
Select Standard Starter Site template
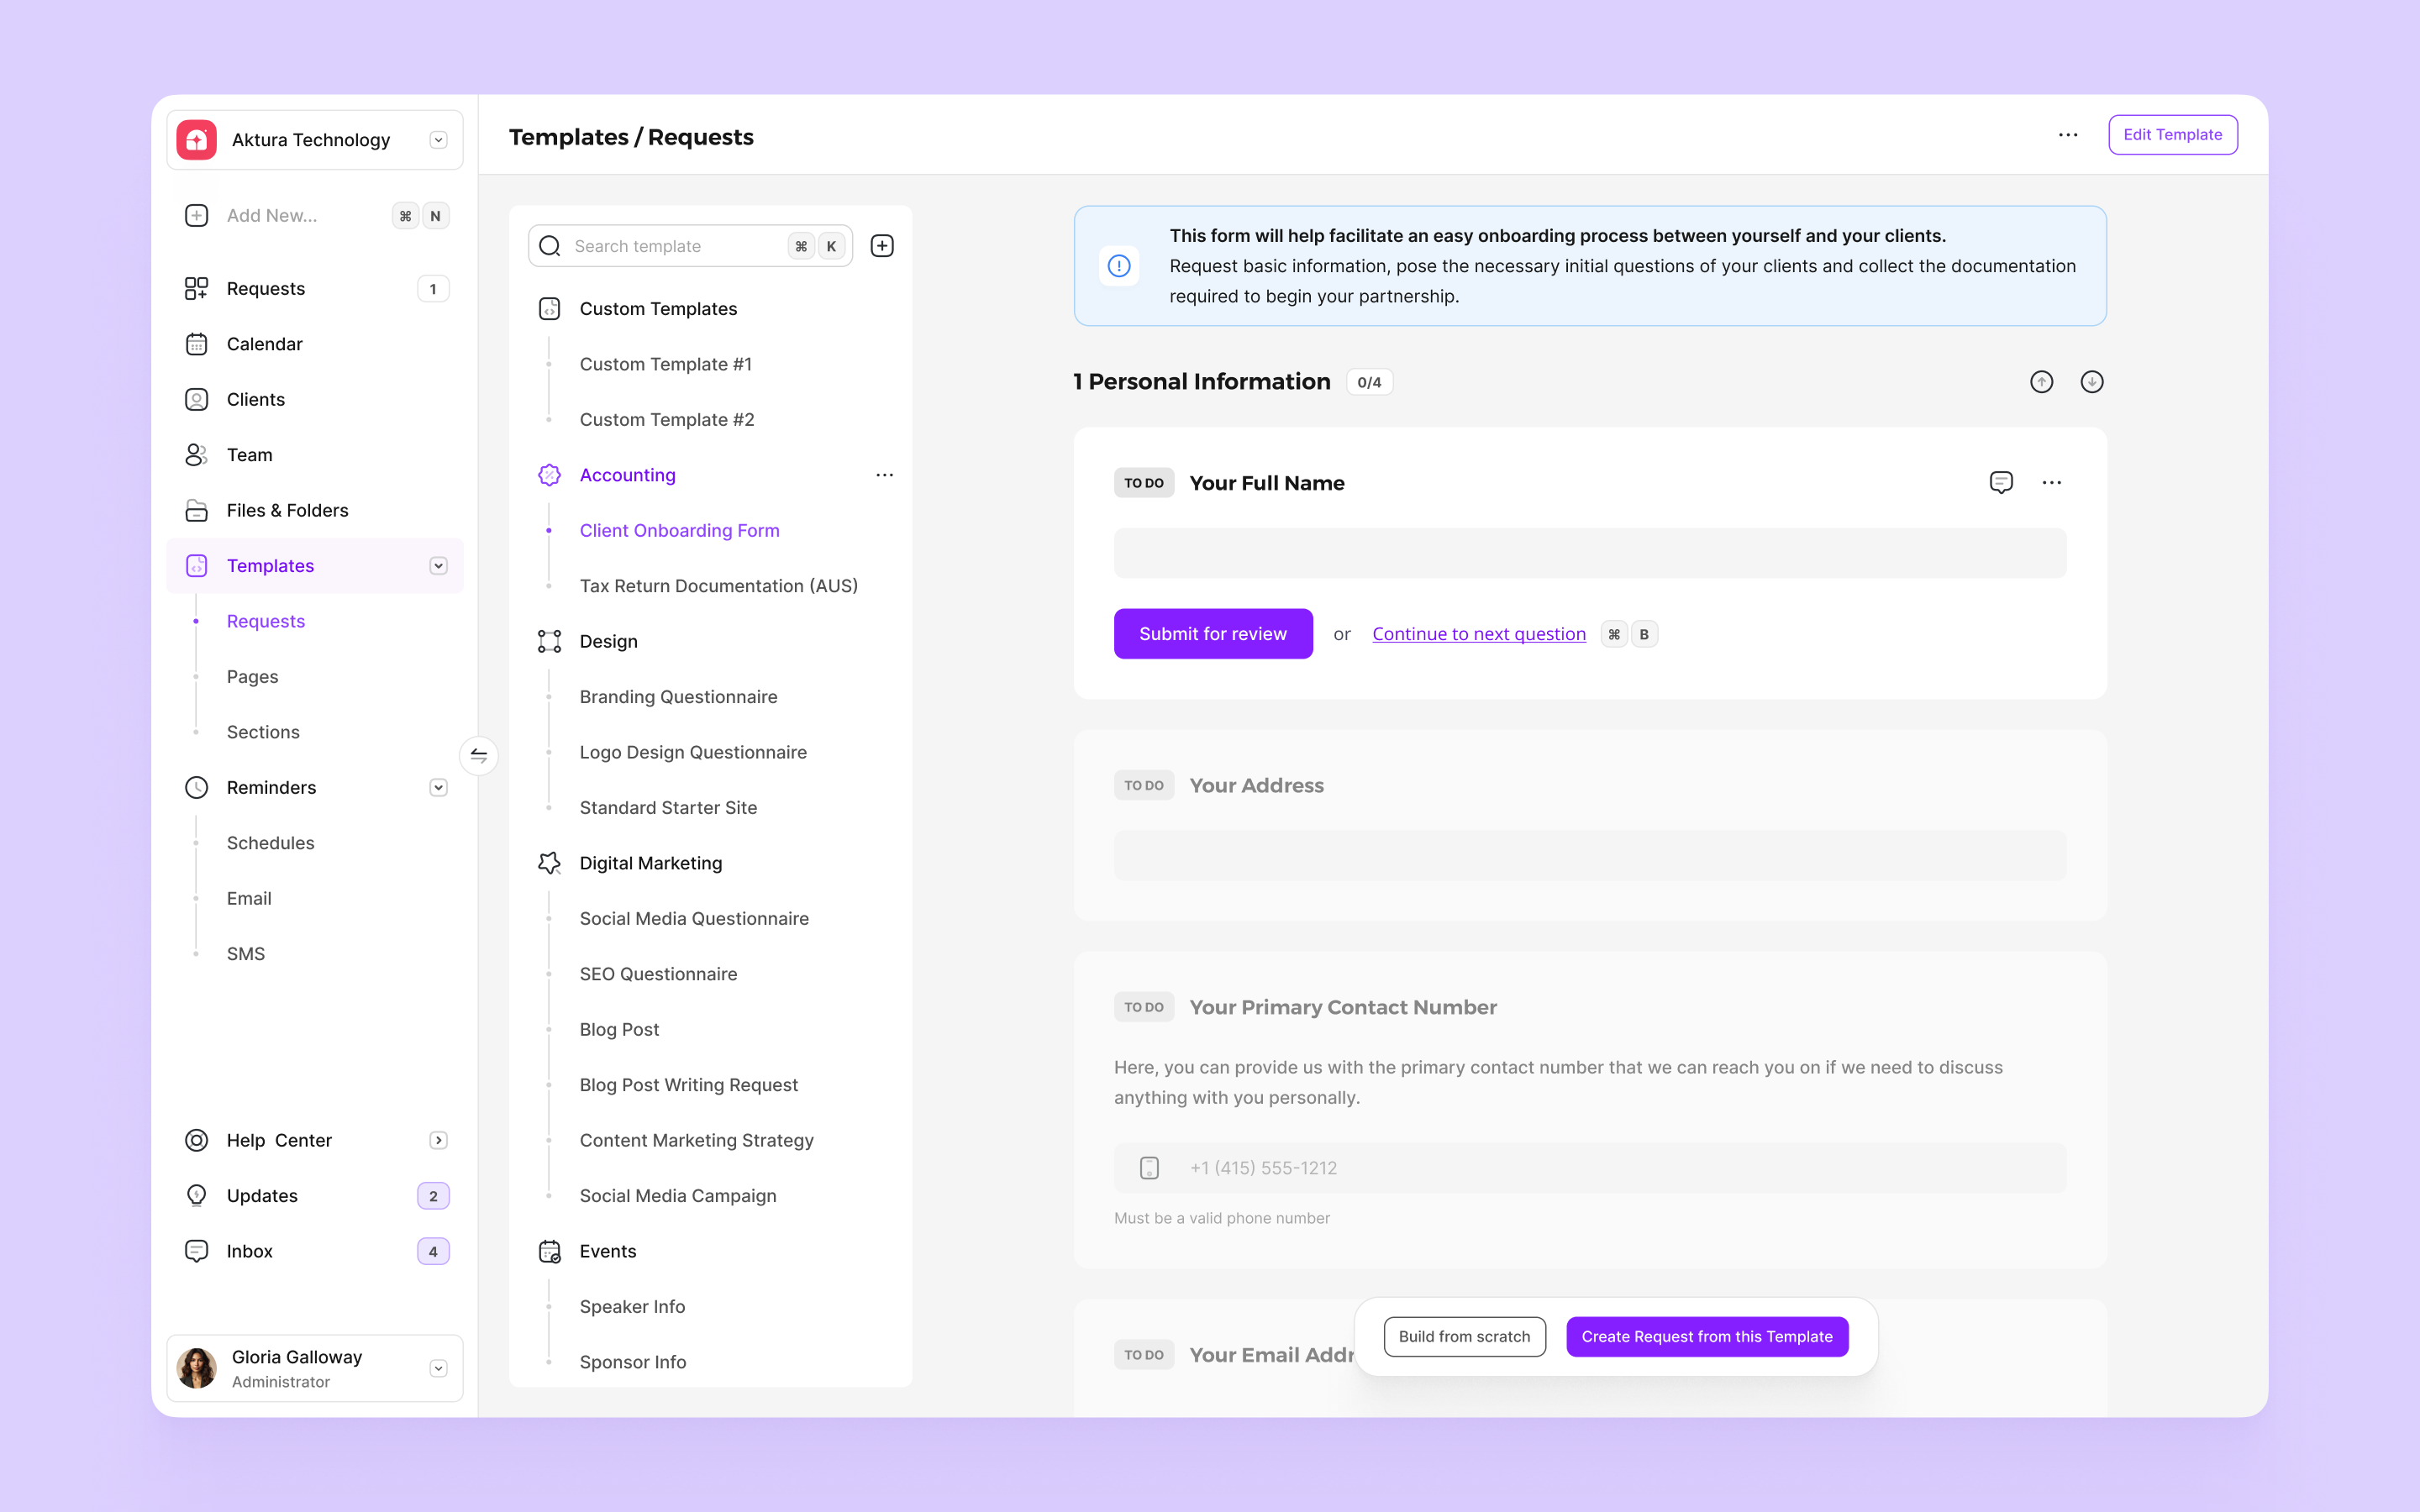tap(669, 808)
